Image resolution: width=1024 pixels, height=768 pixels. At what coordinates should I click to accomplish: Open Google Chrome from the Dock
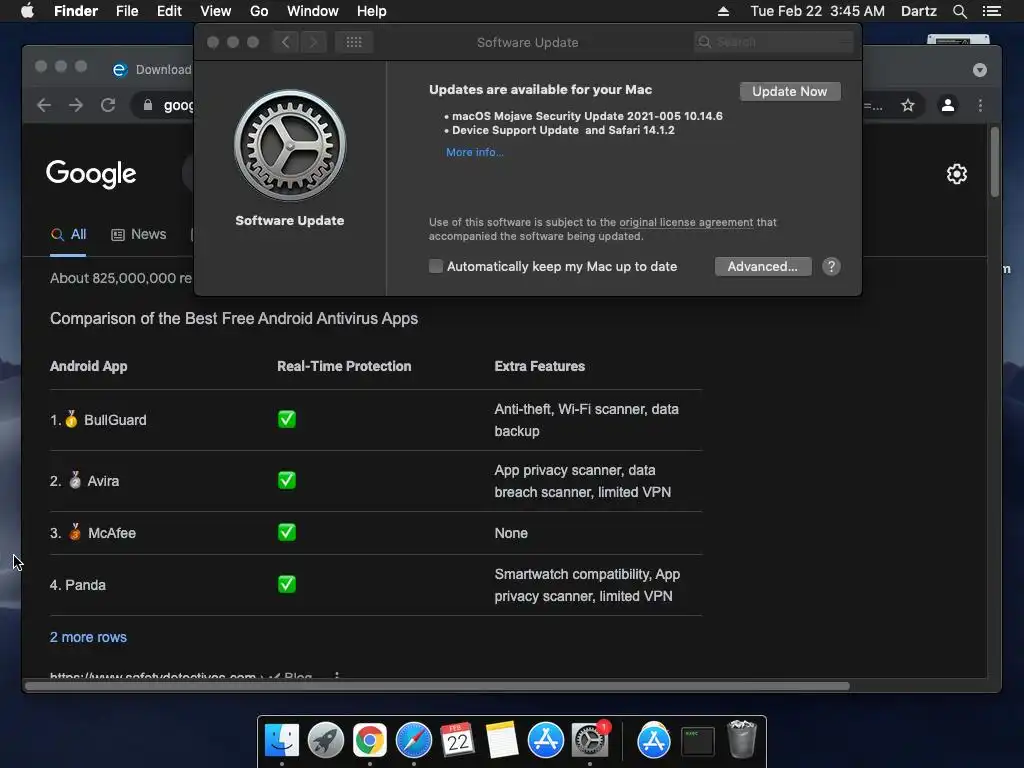click(x=370, y=740)
